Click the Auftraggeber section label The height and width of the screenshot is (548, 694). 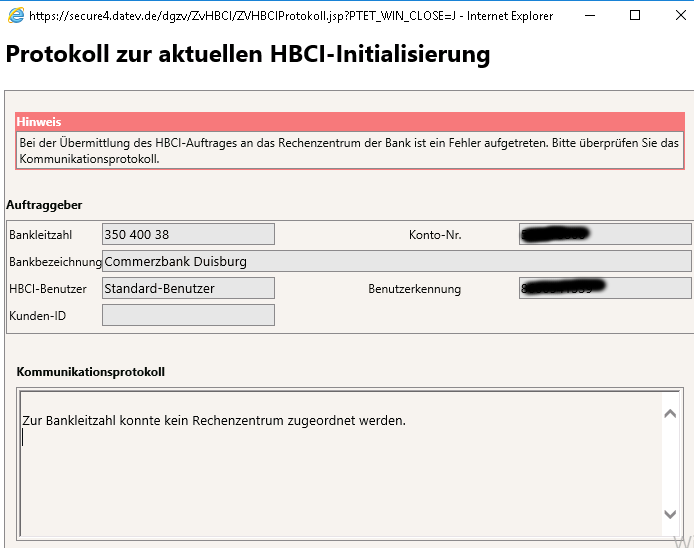point(44,205)
